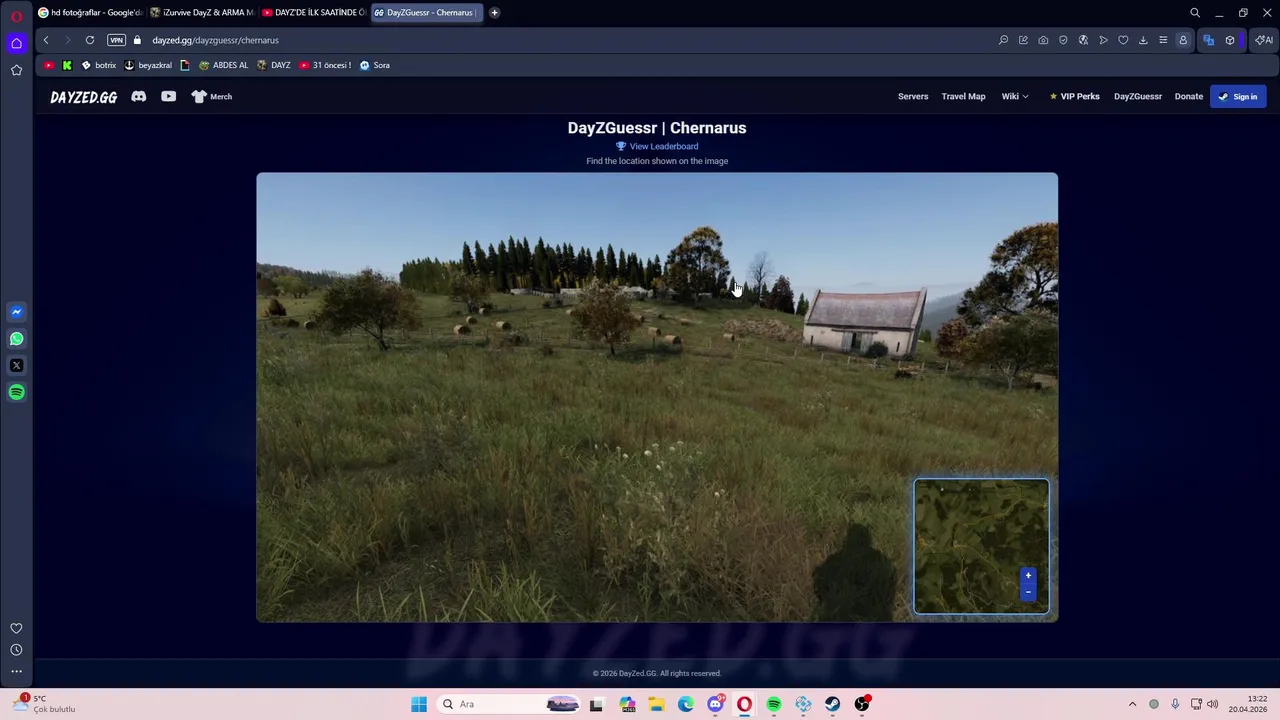Image resolution: width=1280 pixels, height=720 pixels.
Task: Click on the Chernarus minimap
Action: pos(981,546)
